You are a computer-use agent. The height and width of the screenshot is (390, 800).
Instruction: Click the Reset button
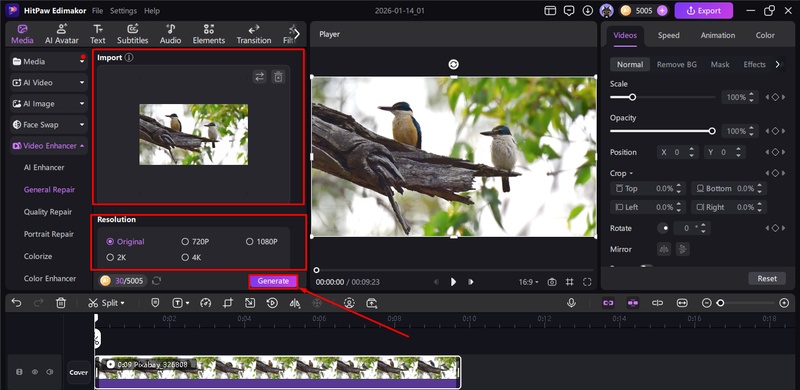pos(767,278)
